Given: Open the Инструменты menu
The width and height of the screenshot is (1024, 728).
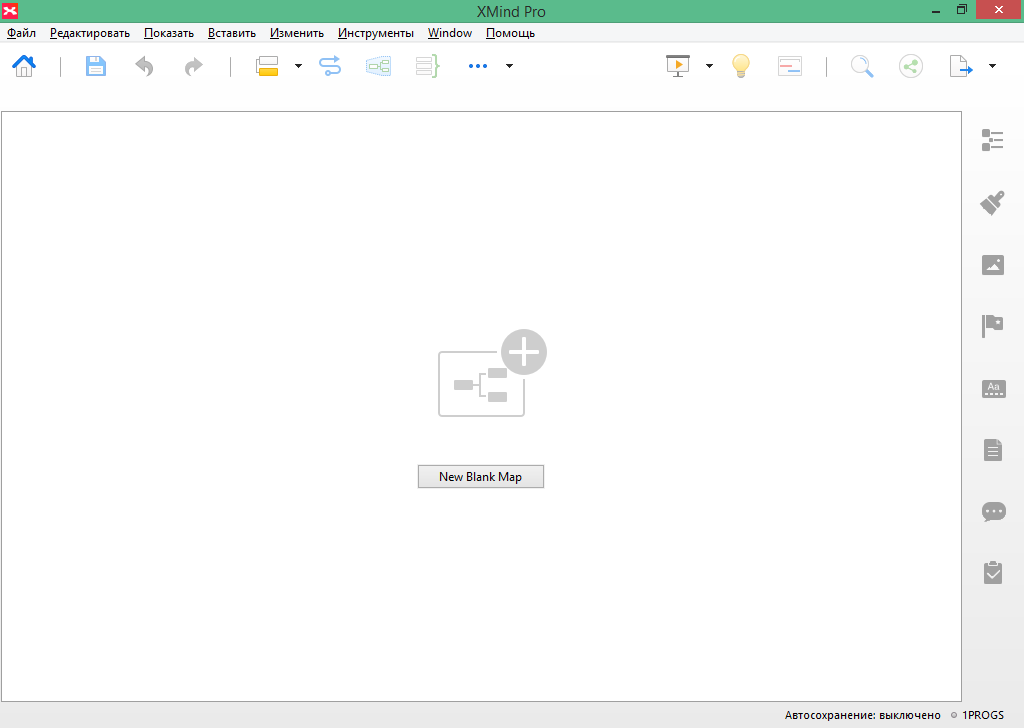Looking at the screenshot, I should pyautogui.click(x=375, y=33).
